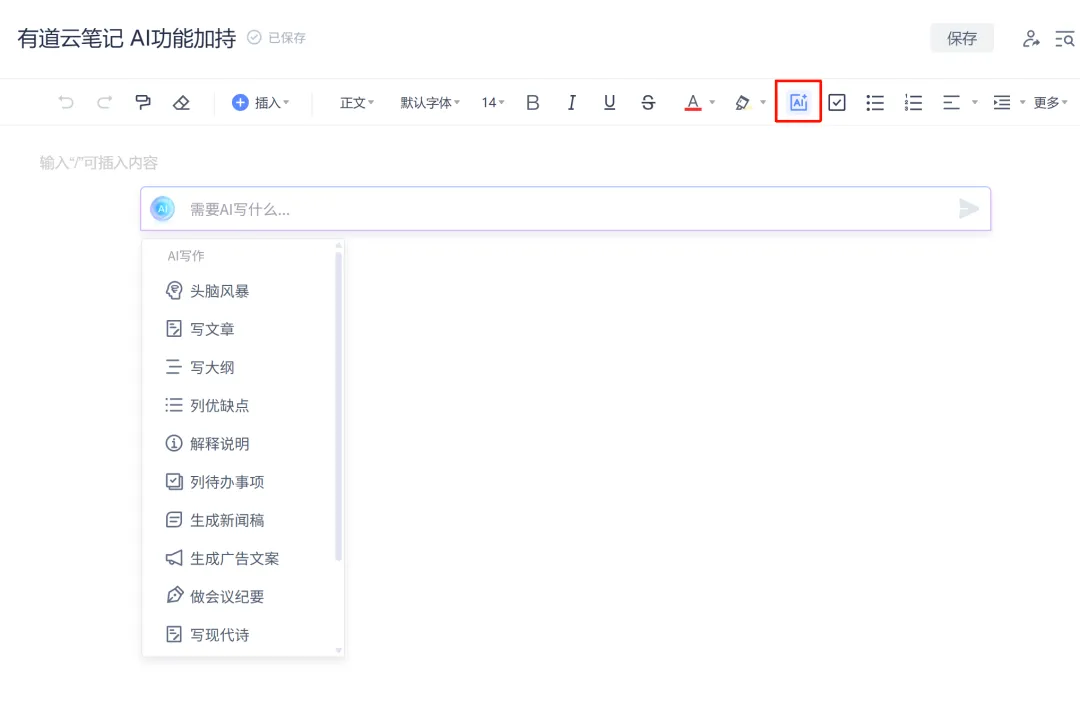The width and height of the screenshot is (1080, 719).
Task: Click the 保存 save button
Action: (x=962, y=38)
